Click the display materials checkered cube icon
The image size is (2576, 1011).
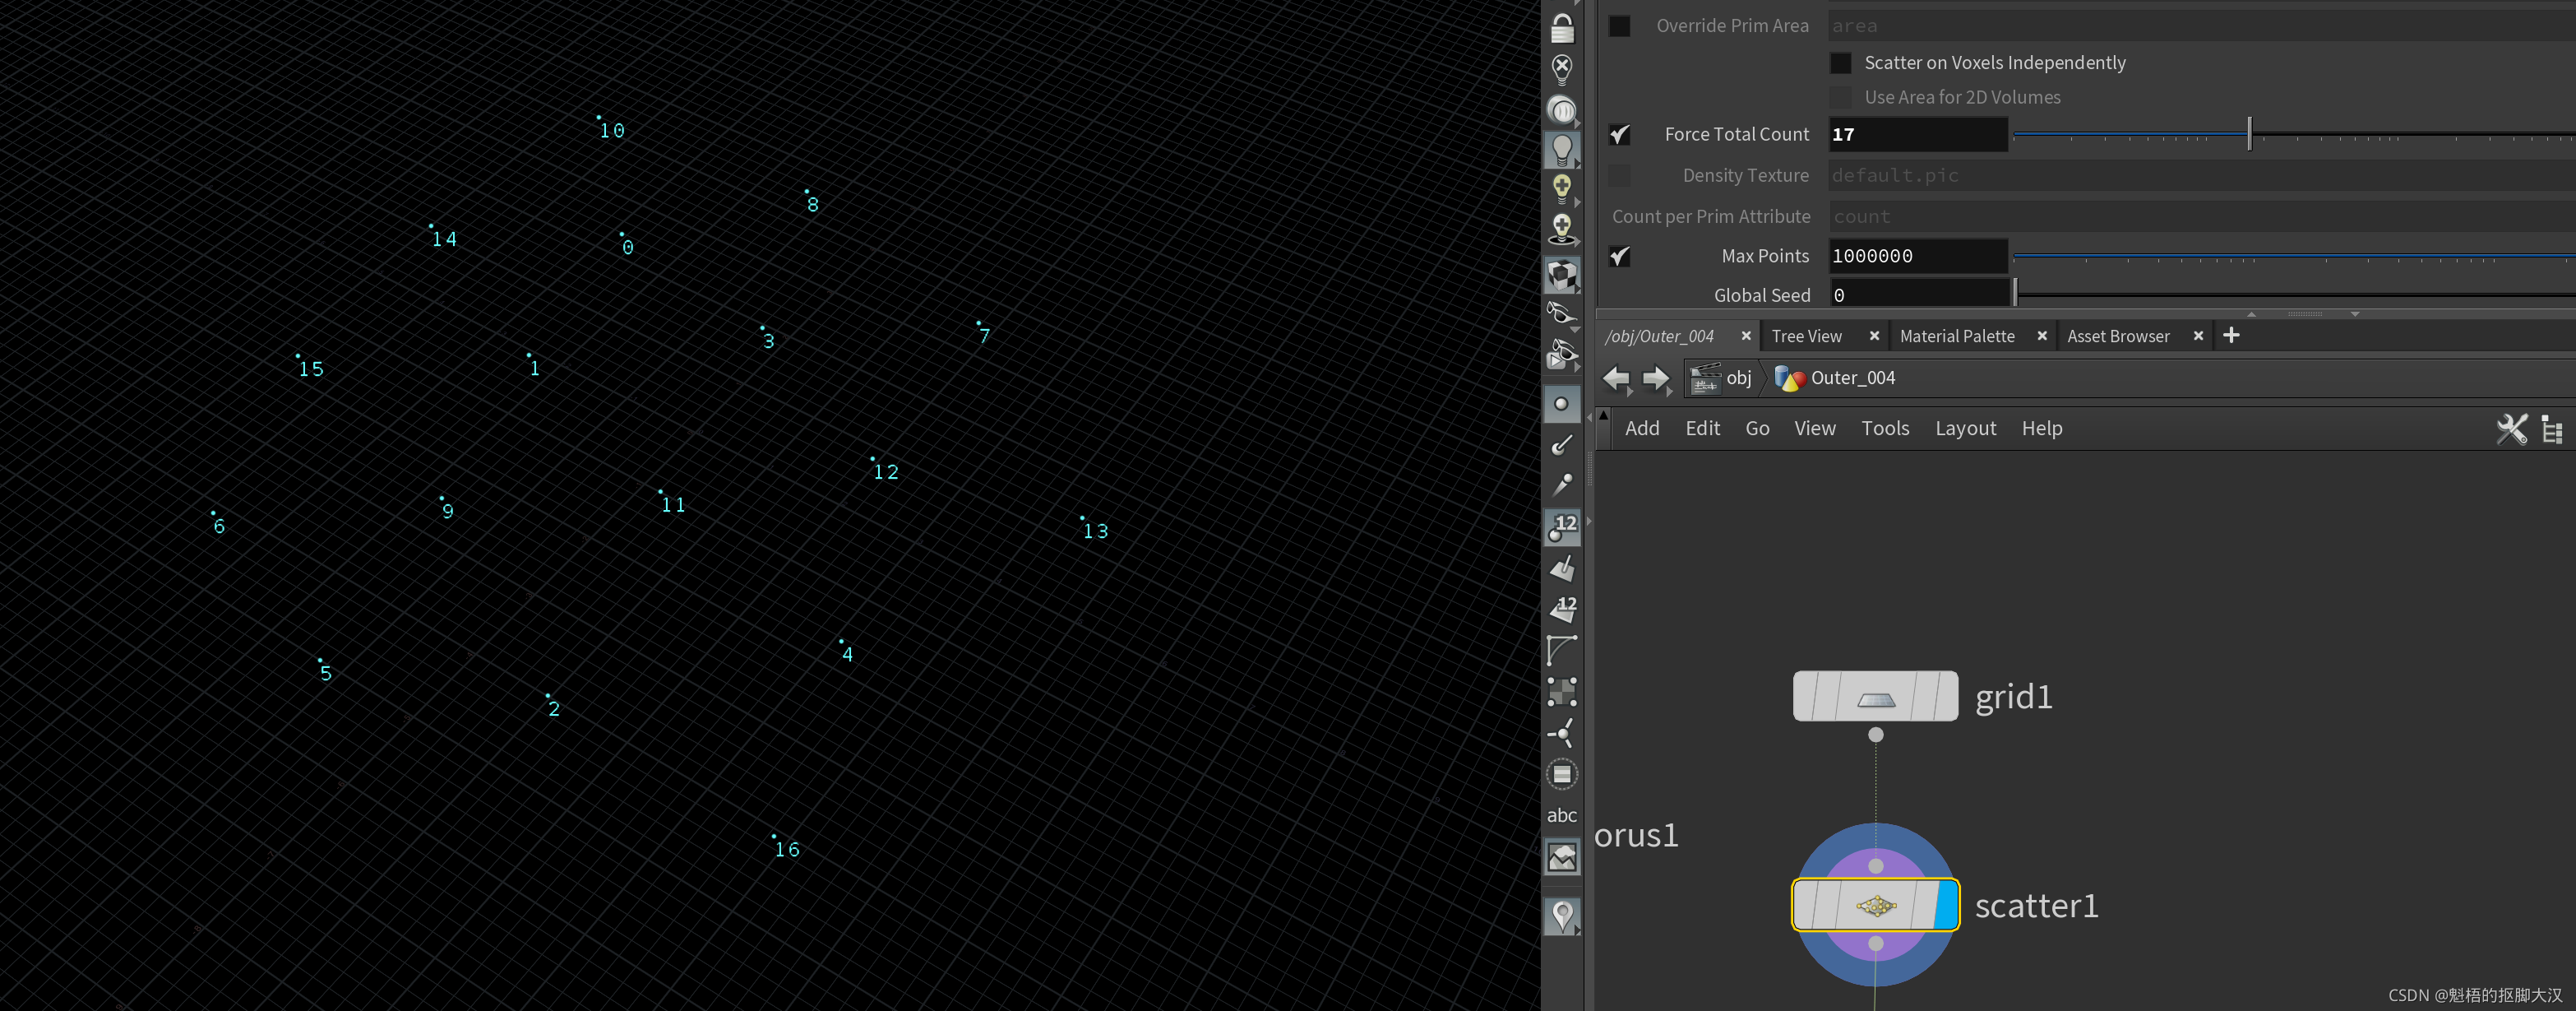[1561, 274]
